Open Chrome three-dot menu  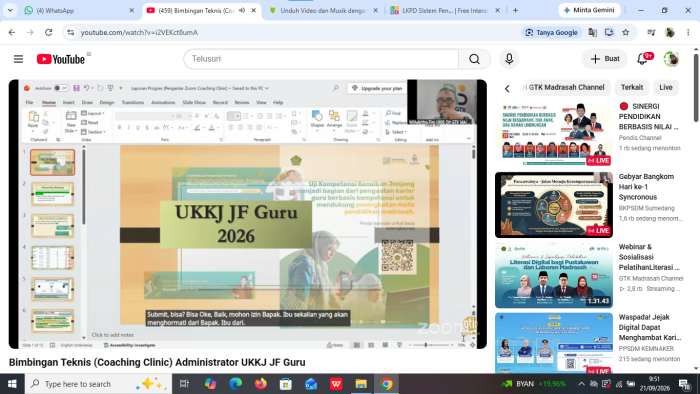coord(688,32)
